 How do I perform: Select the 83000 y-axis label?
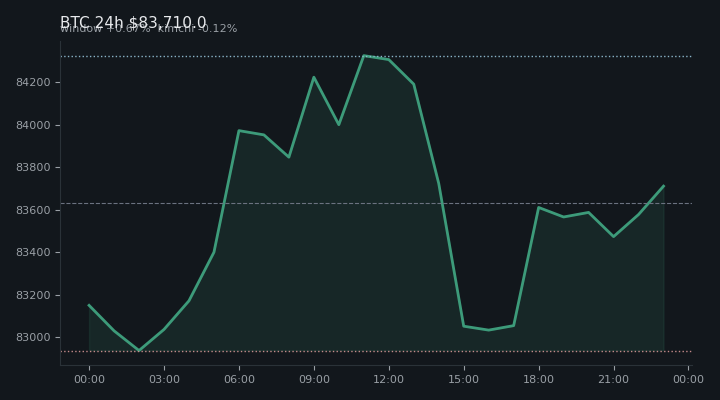33,338
